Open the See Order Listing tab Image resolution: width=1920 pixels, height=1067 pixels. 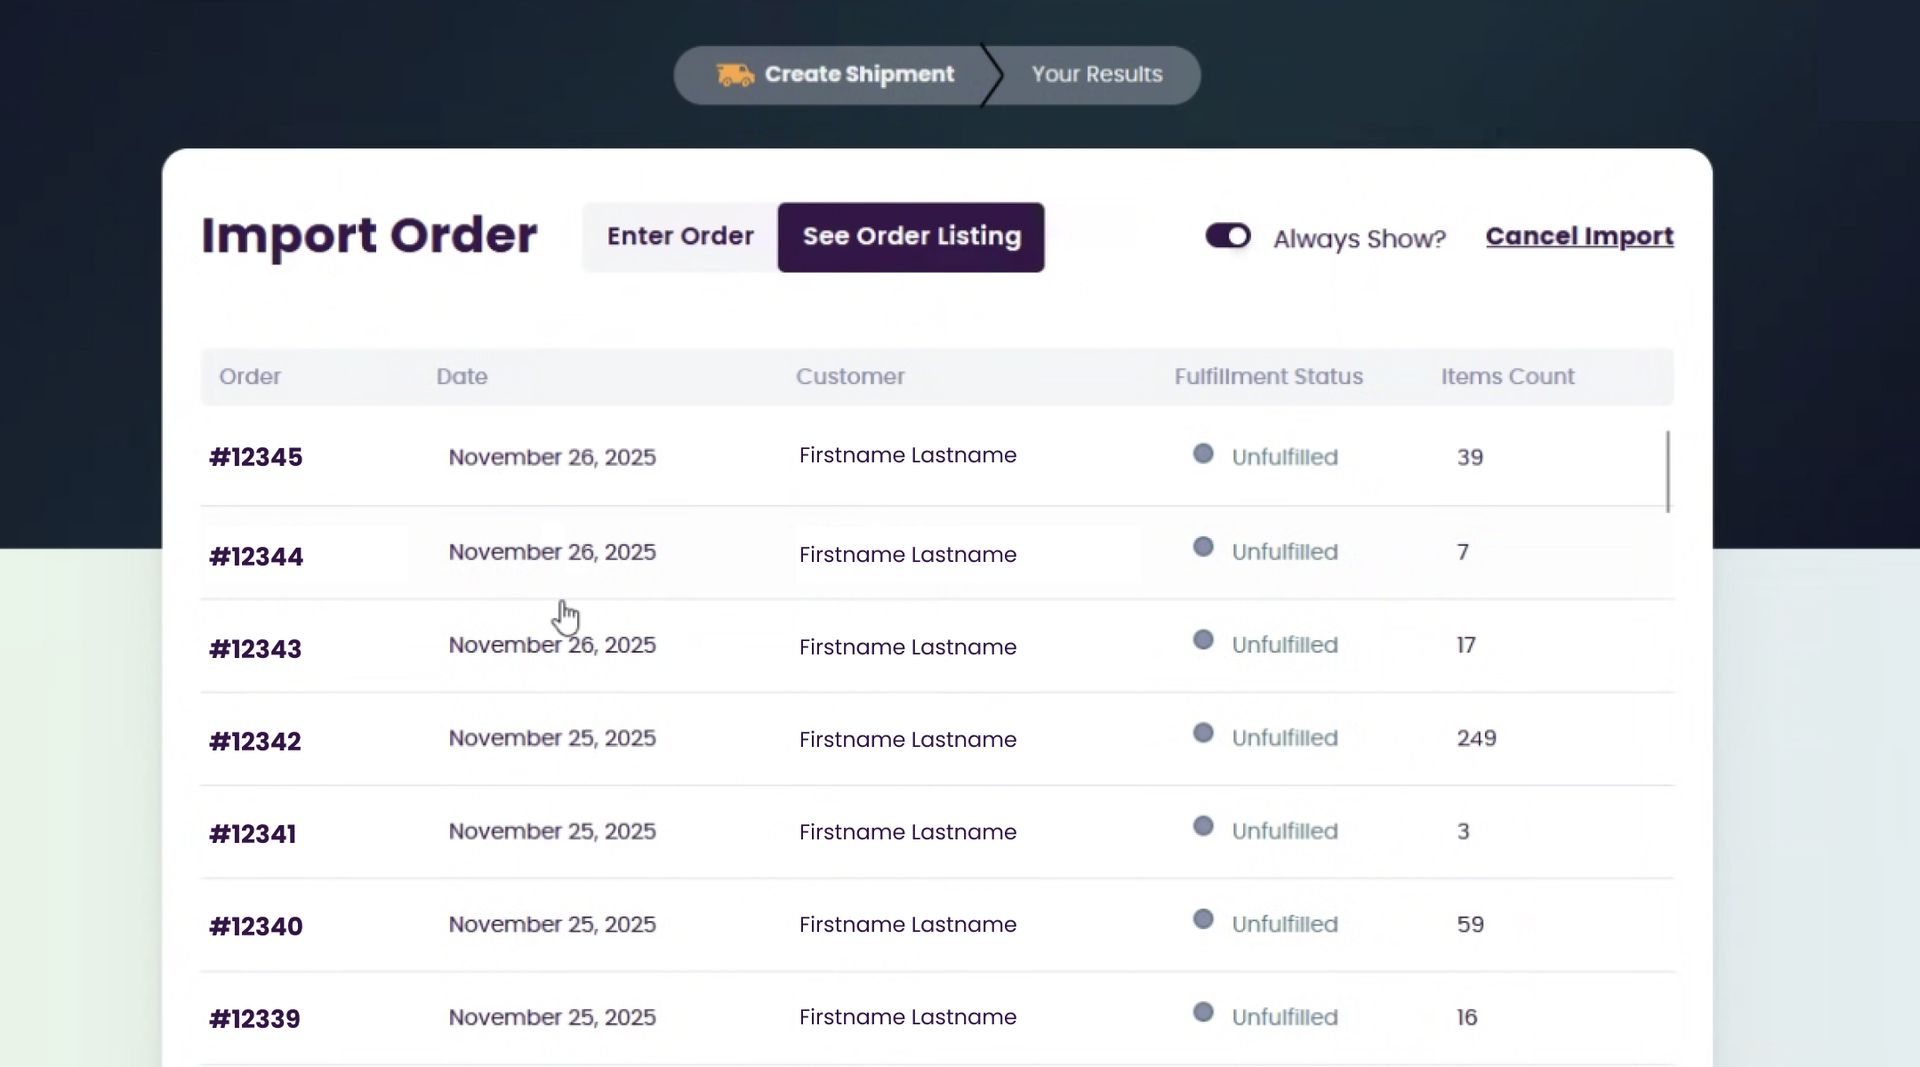point(911,237)
